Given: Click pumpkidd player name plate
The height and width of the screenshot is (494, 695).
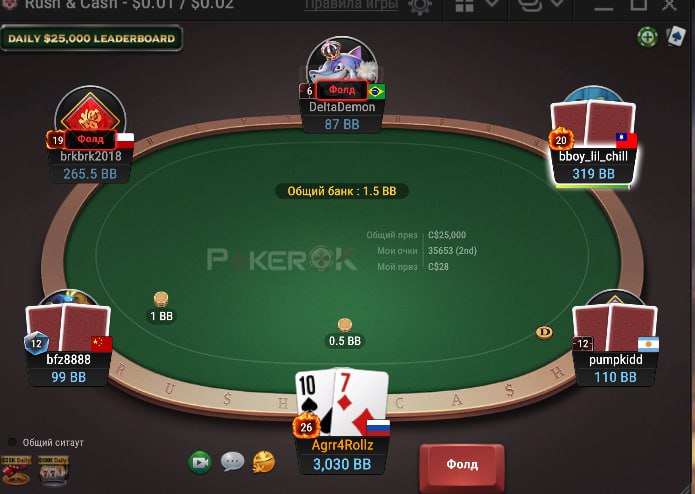Looking at the screenshot, I should [615, 369].
